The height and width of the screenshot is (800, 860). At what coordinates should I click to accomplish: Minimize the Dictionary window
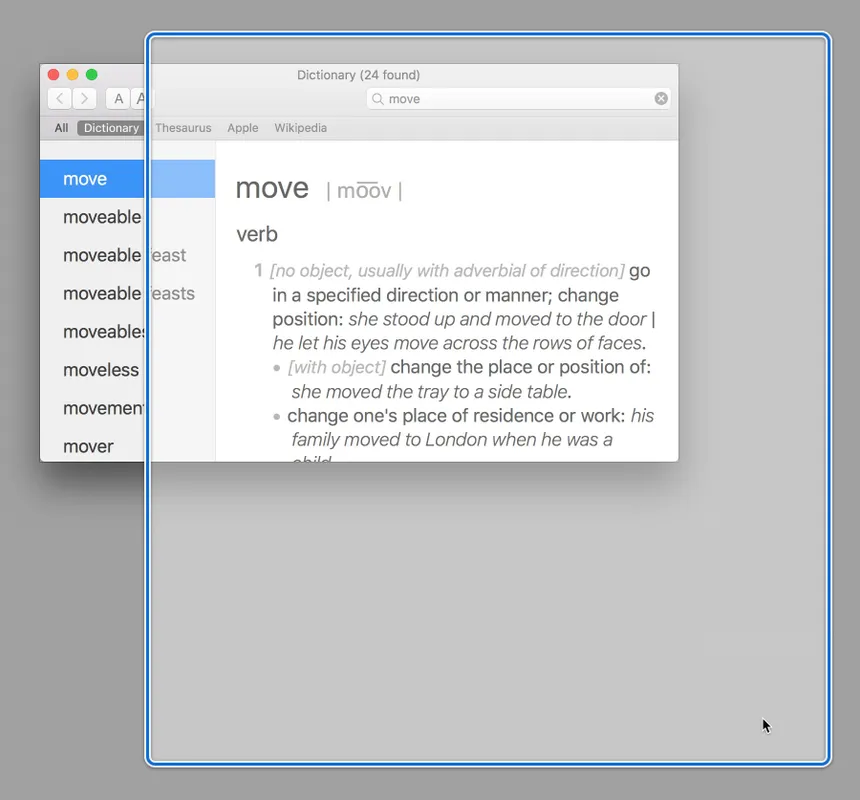click(x=73, y=75)
